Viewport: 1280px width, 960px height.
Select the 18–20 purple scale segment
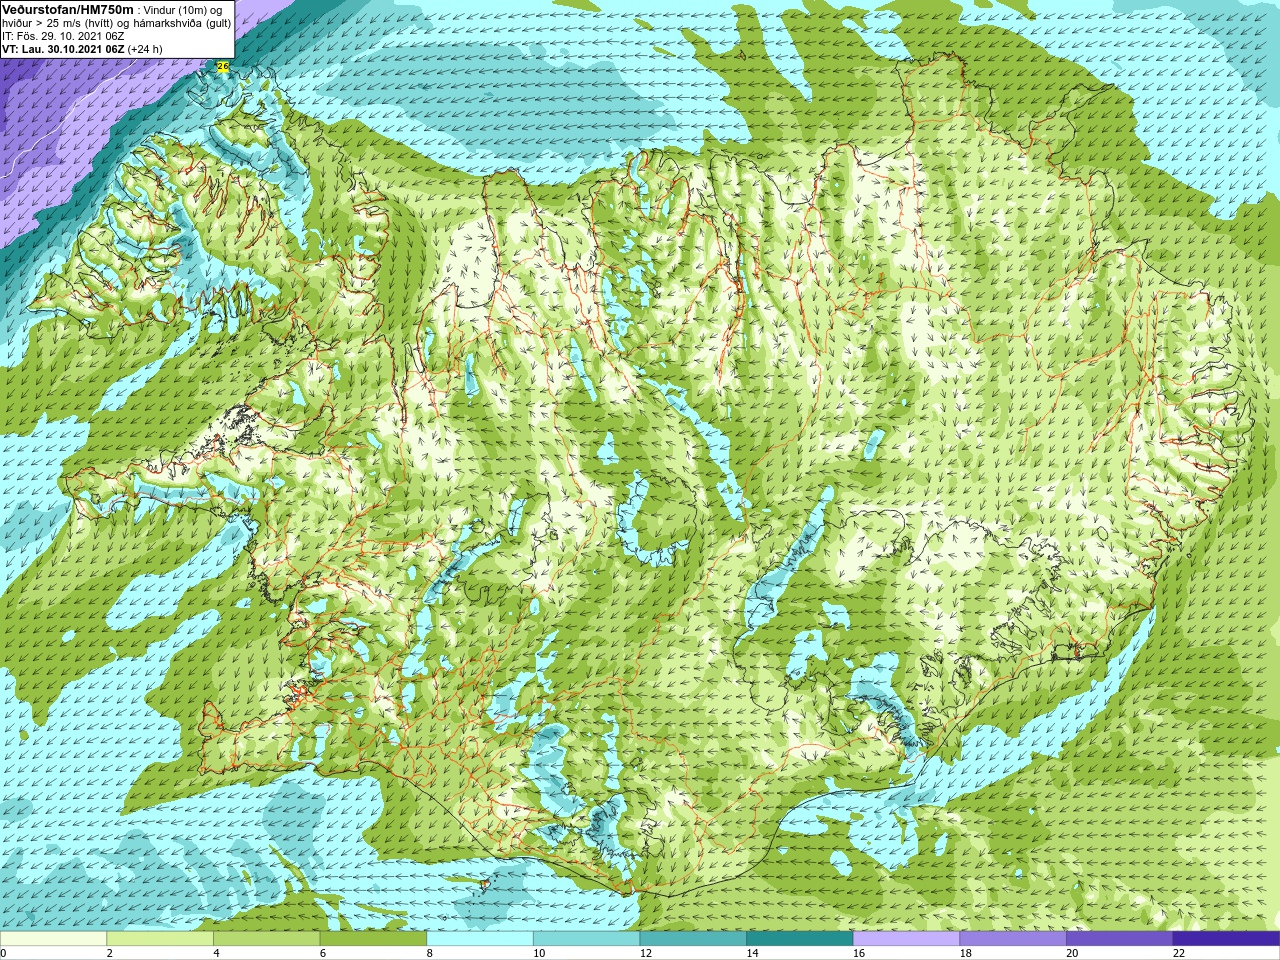[x=1013, y=939]
